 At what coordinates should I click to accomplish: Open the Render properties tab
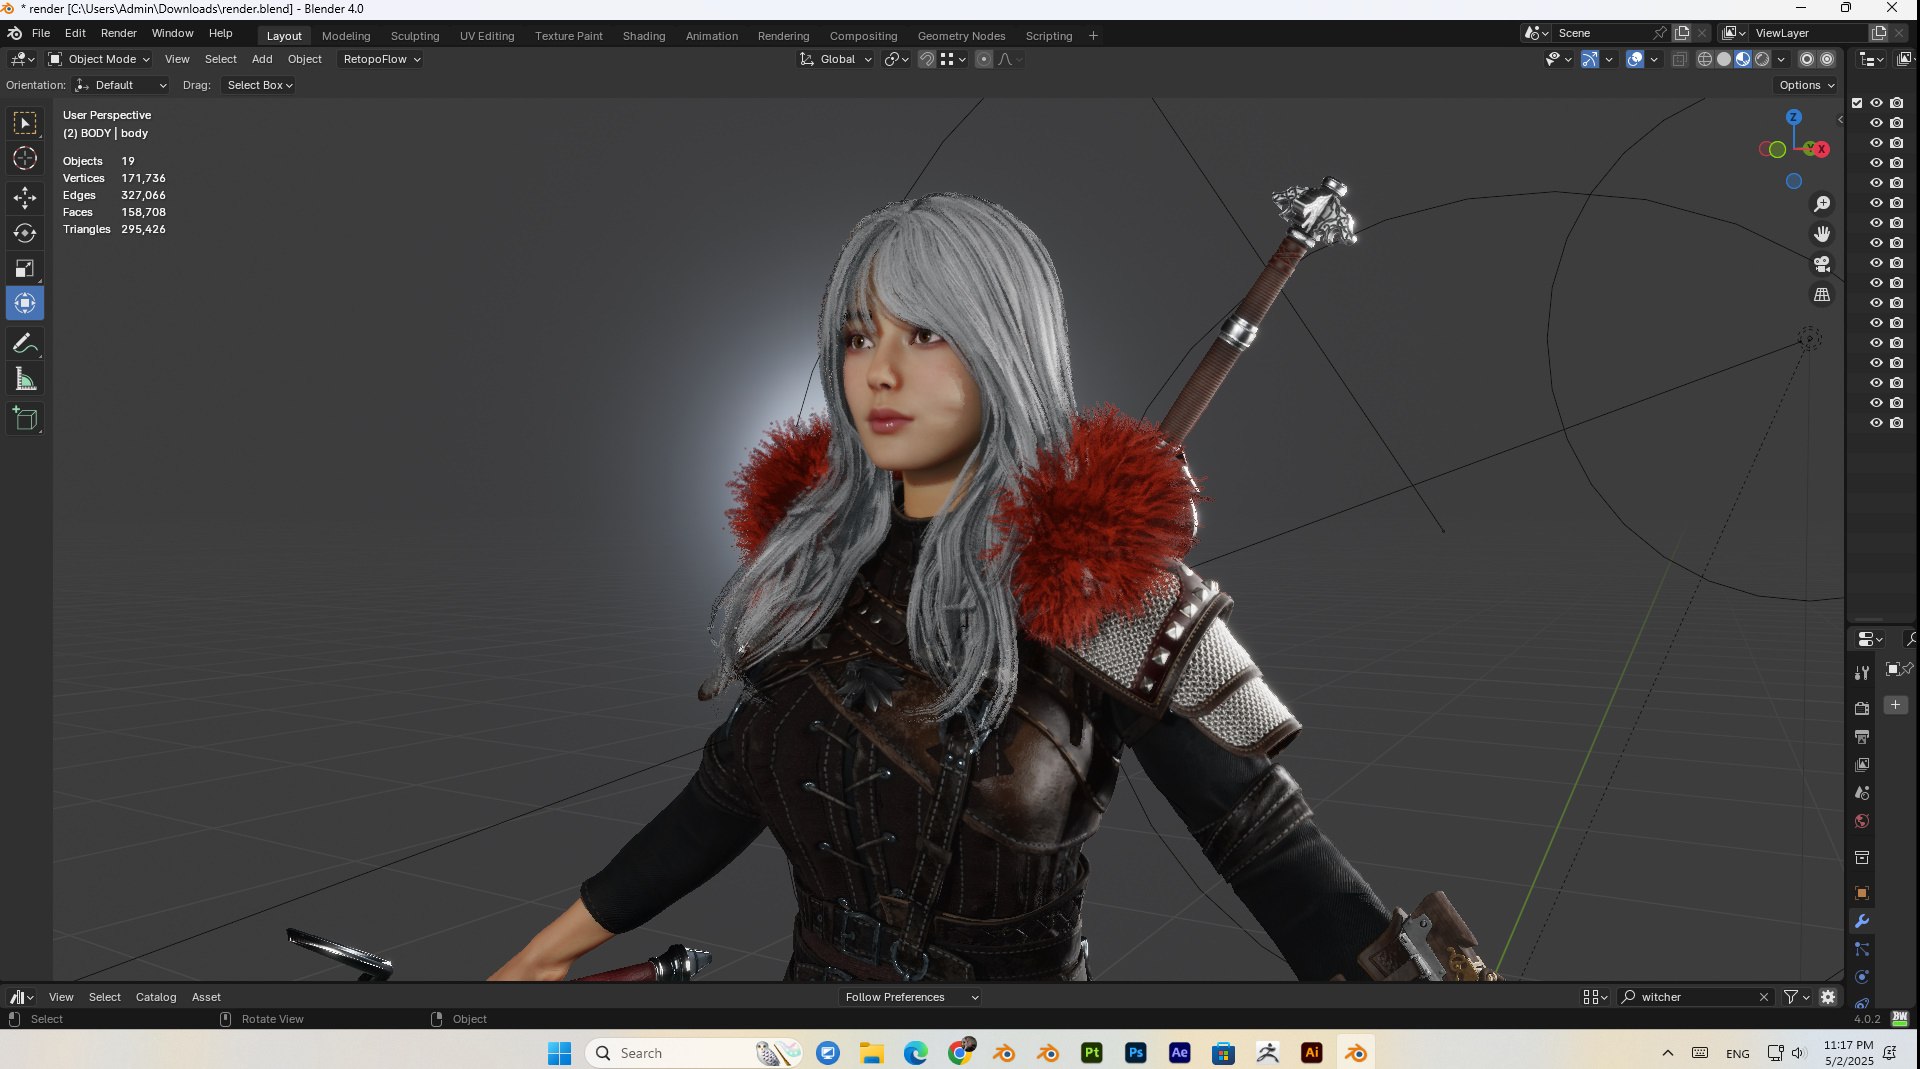coord(1861,708)
